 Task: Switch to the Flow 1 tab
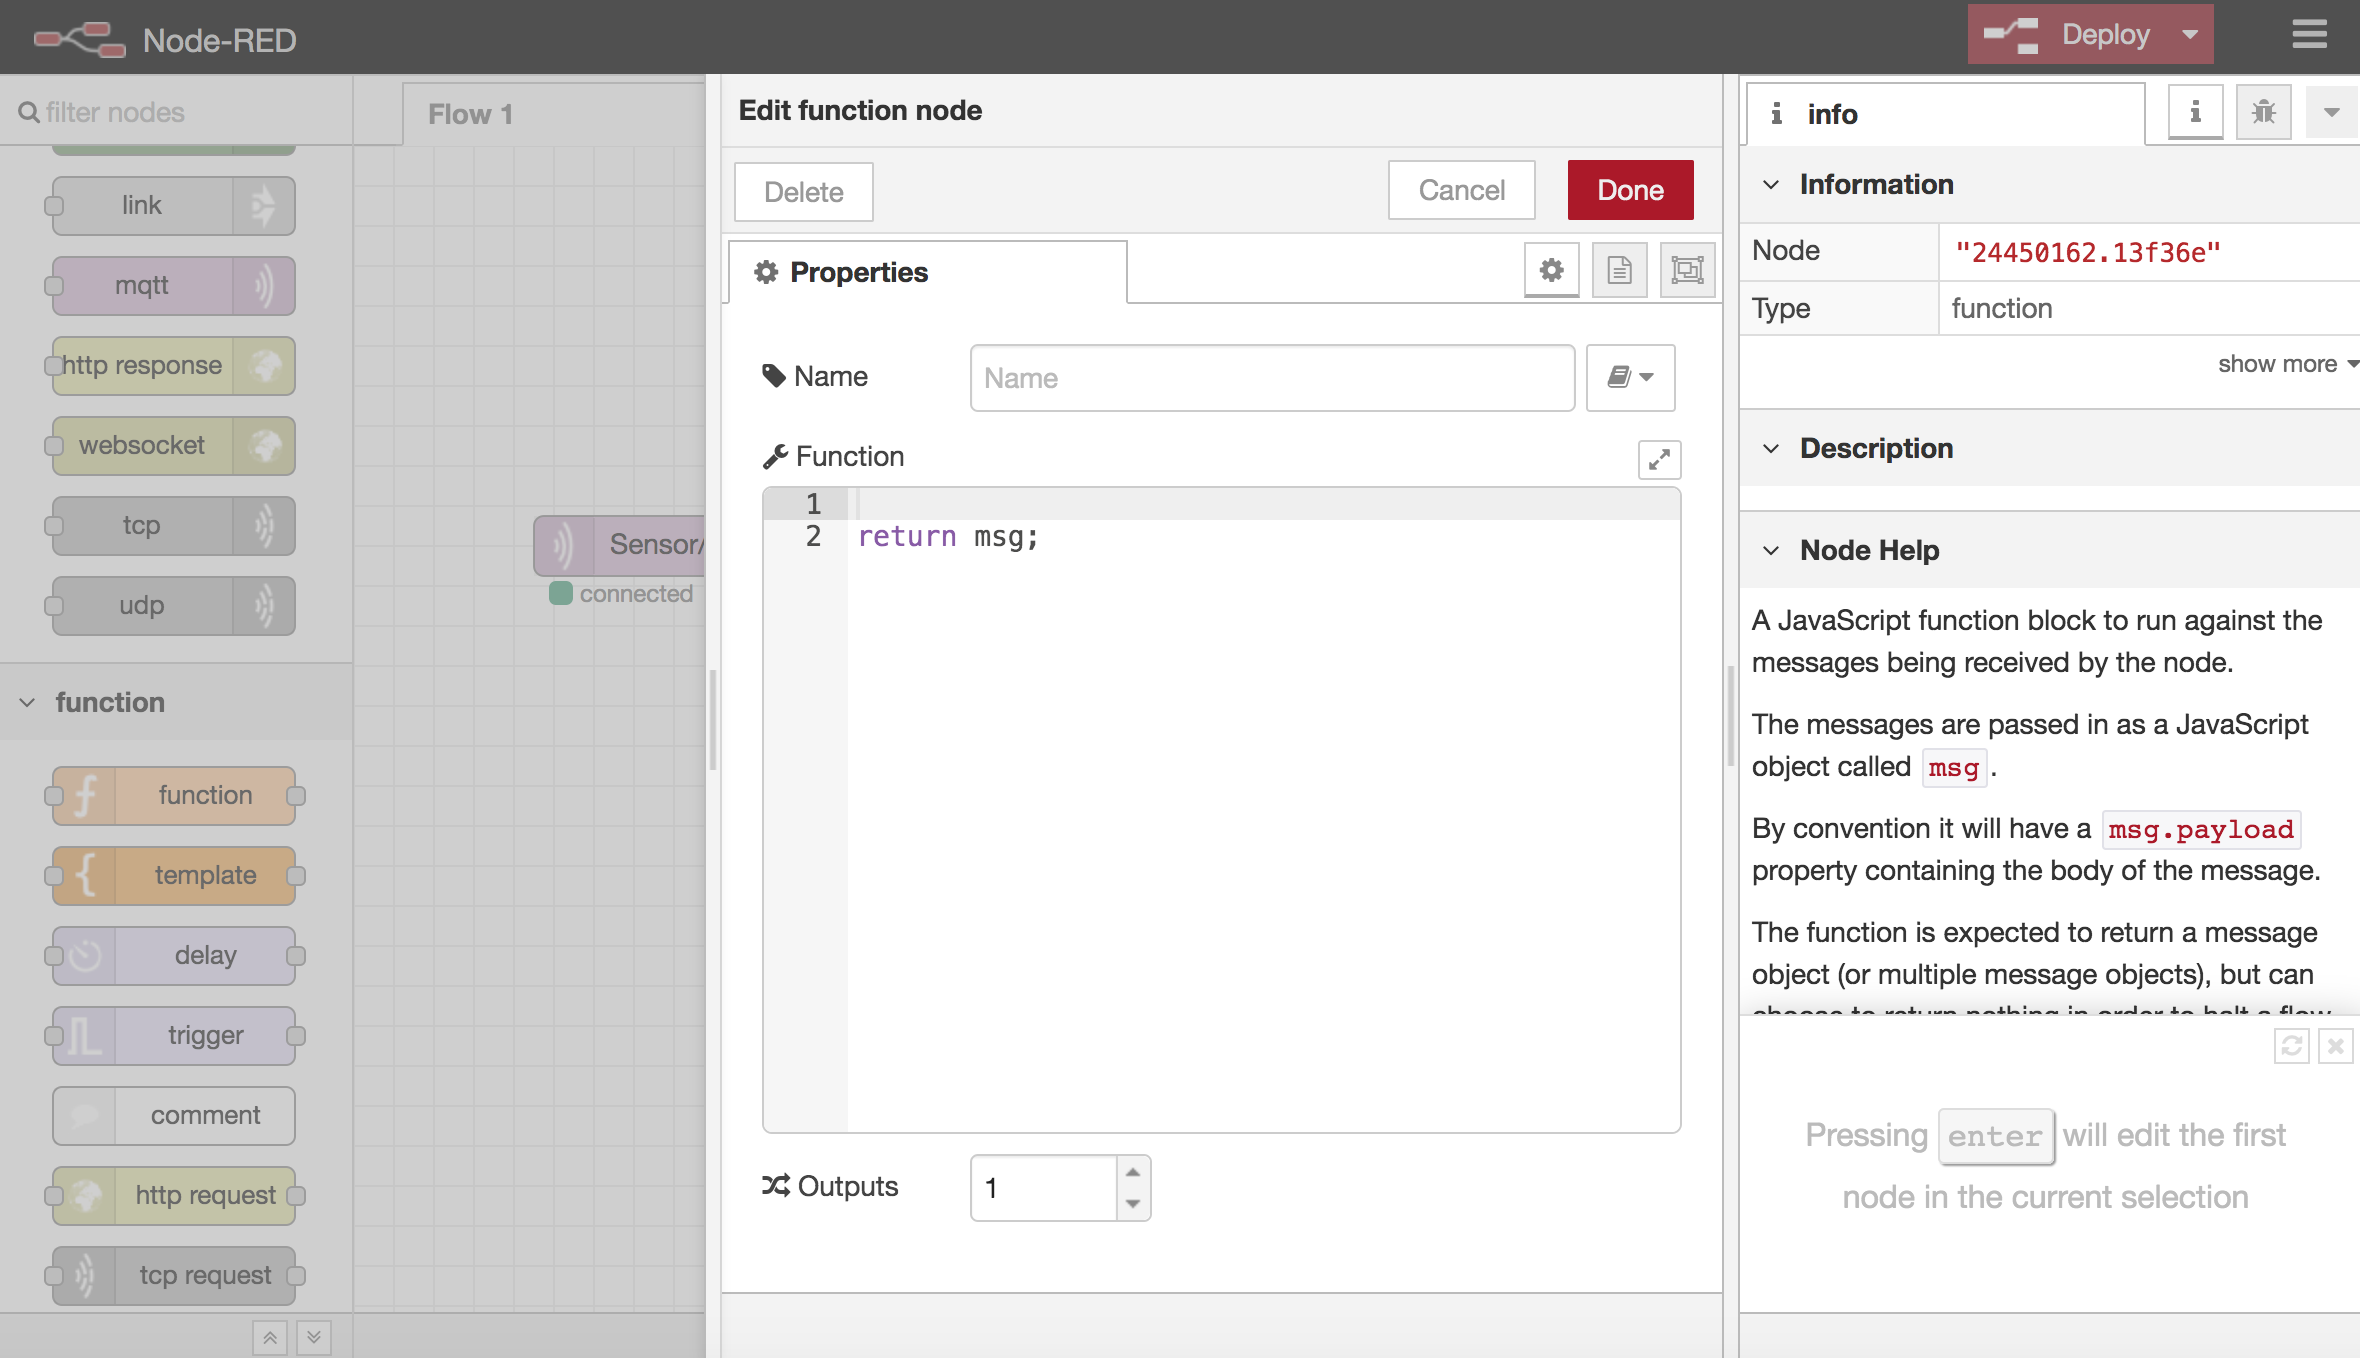tap(553, 114)
